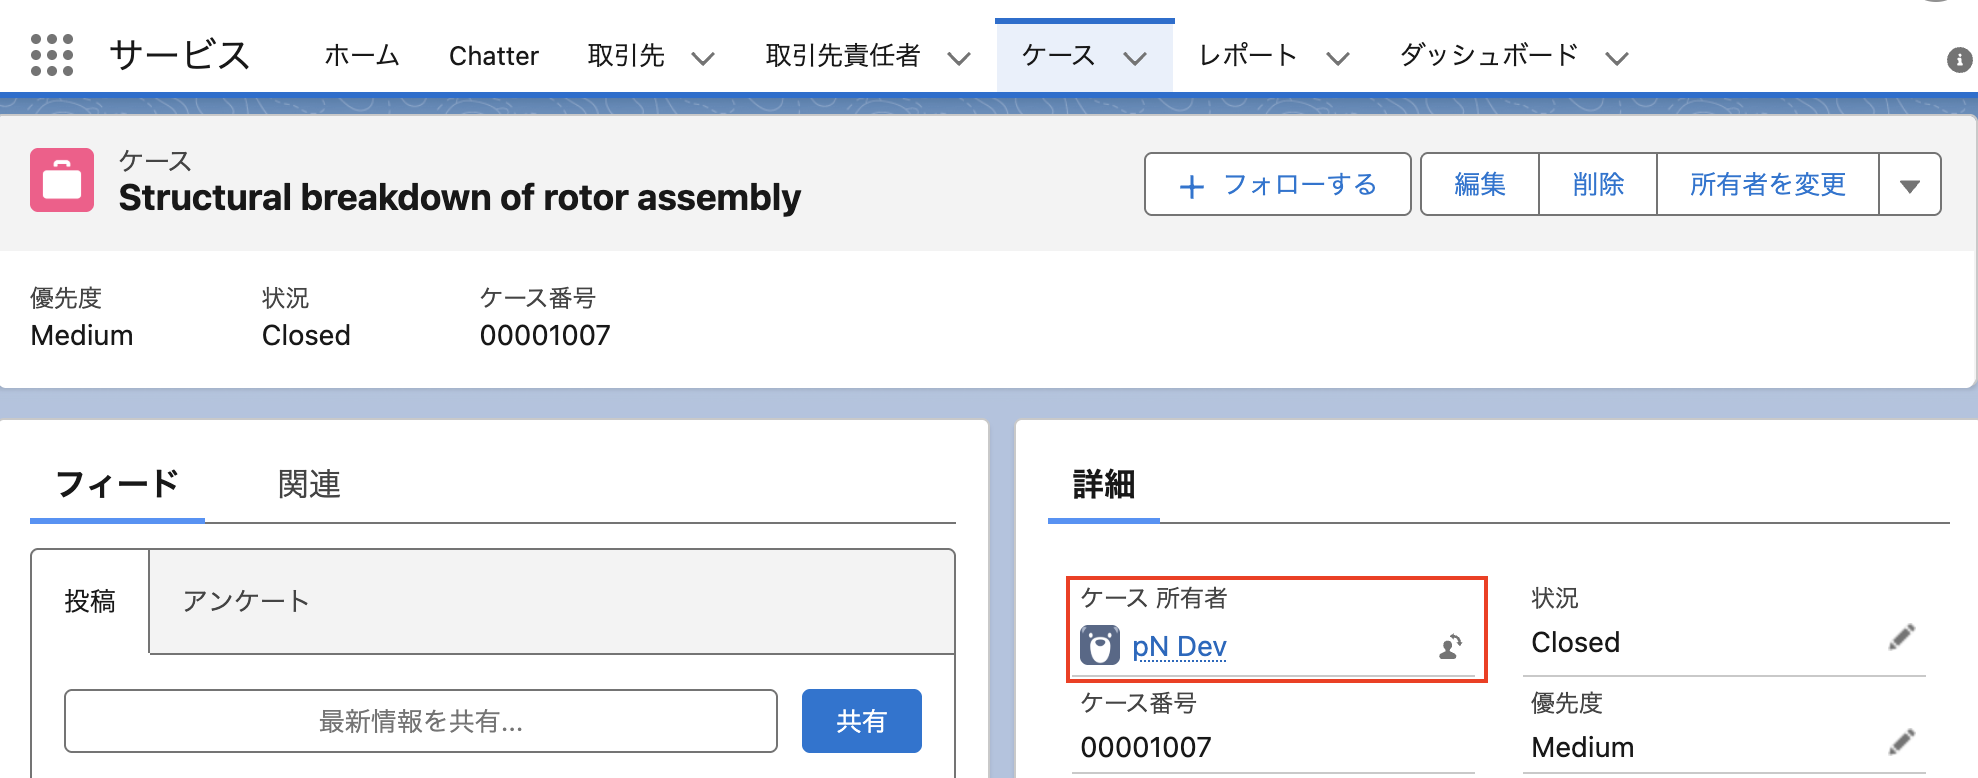1978x778 pixels.
Task: Open the ダッシュボード tab
Action: coord(1489,55)
